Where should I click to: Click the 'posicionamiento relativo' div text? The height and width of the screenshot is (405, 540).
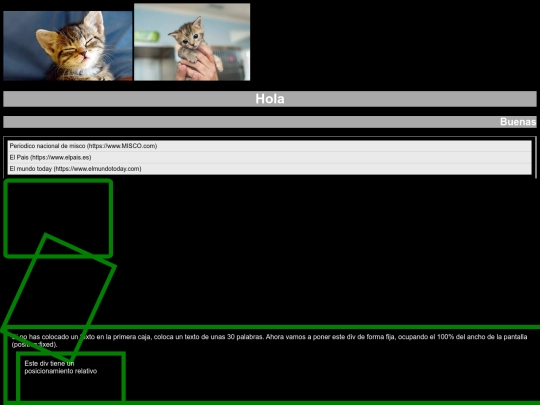(61, 367)
